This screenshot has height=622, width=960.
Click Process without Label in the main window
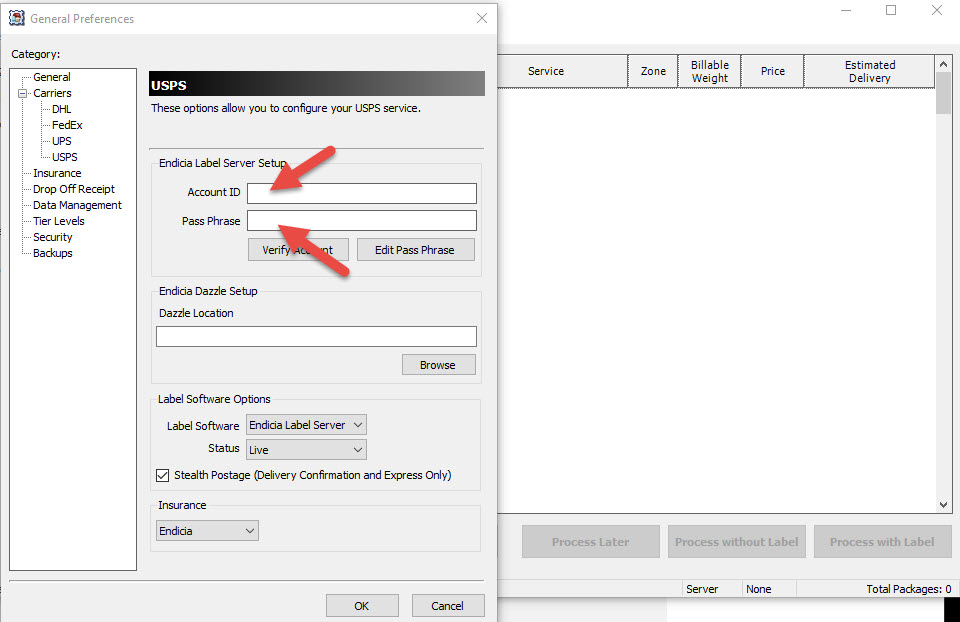coord(737,542)
